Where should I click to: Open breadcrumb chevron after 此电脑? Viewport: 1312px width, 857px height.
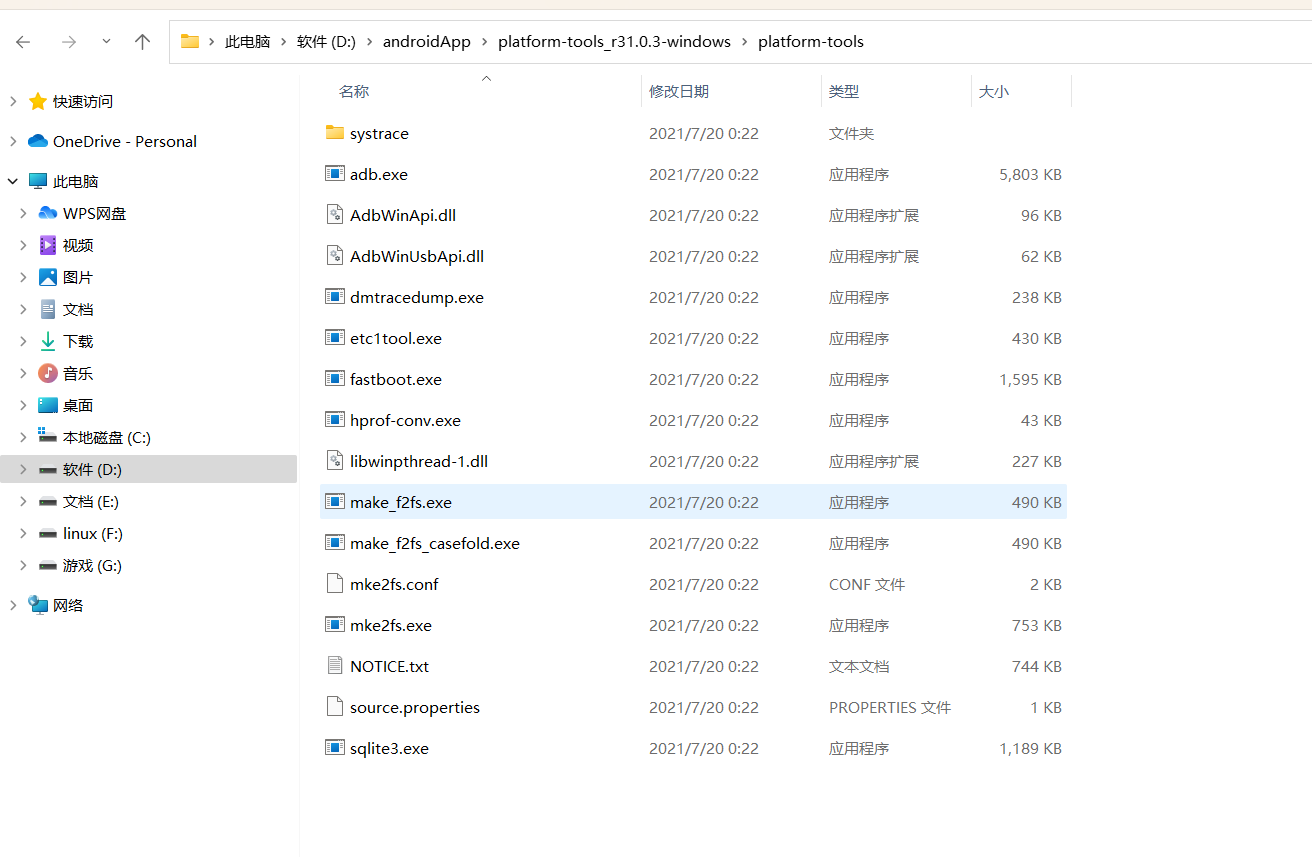click(x=284, y=42)
